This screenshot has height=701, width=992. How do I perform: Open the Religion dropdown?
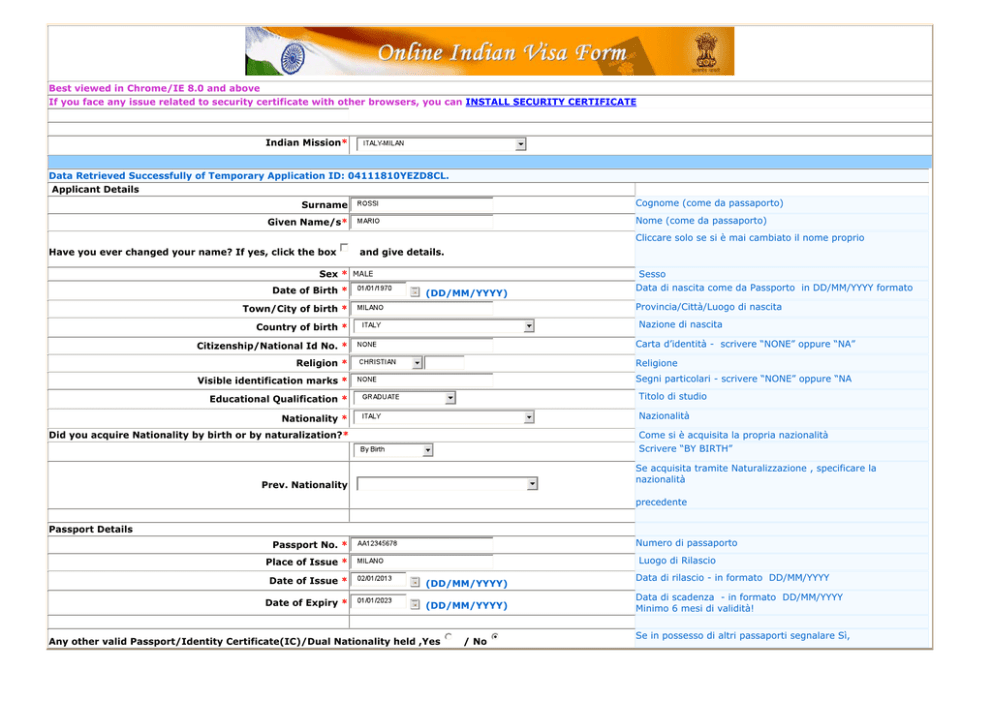(417, 363)
